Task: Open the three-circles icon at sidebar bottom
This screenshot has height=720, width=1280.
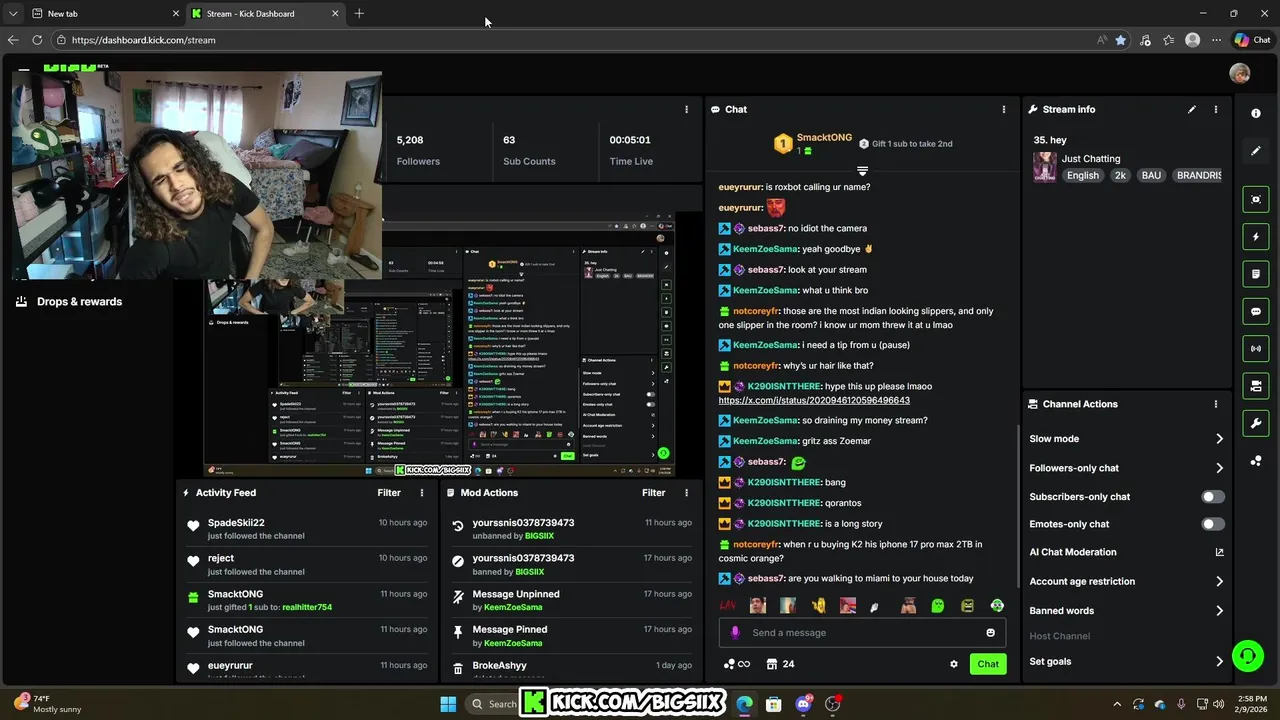Action: 1256,461
